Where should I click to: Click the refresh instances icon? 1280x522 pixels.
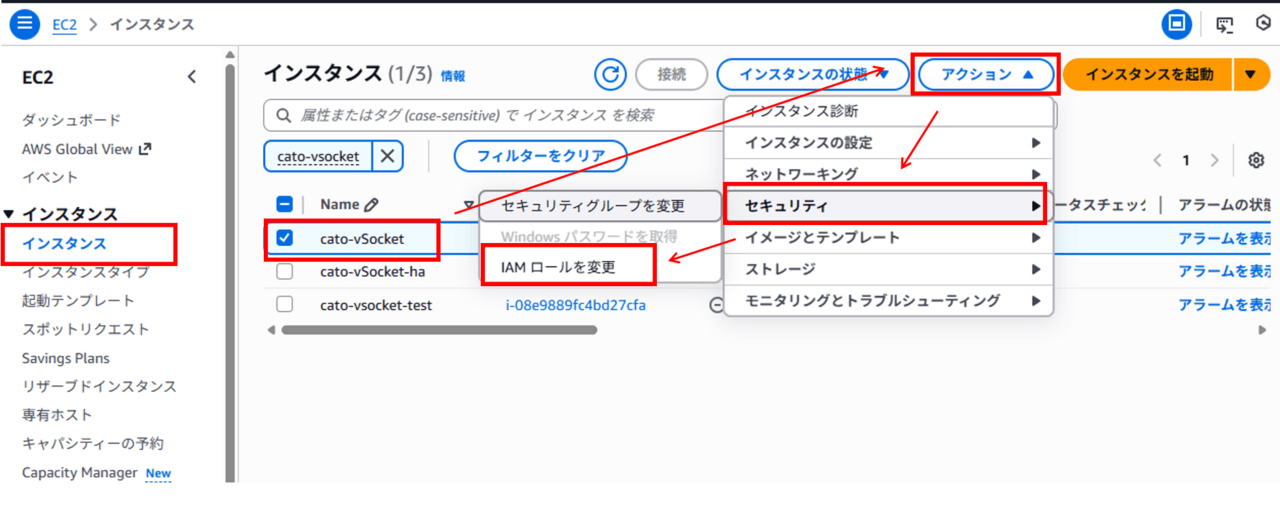click(x=609, y=74)
